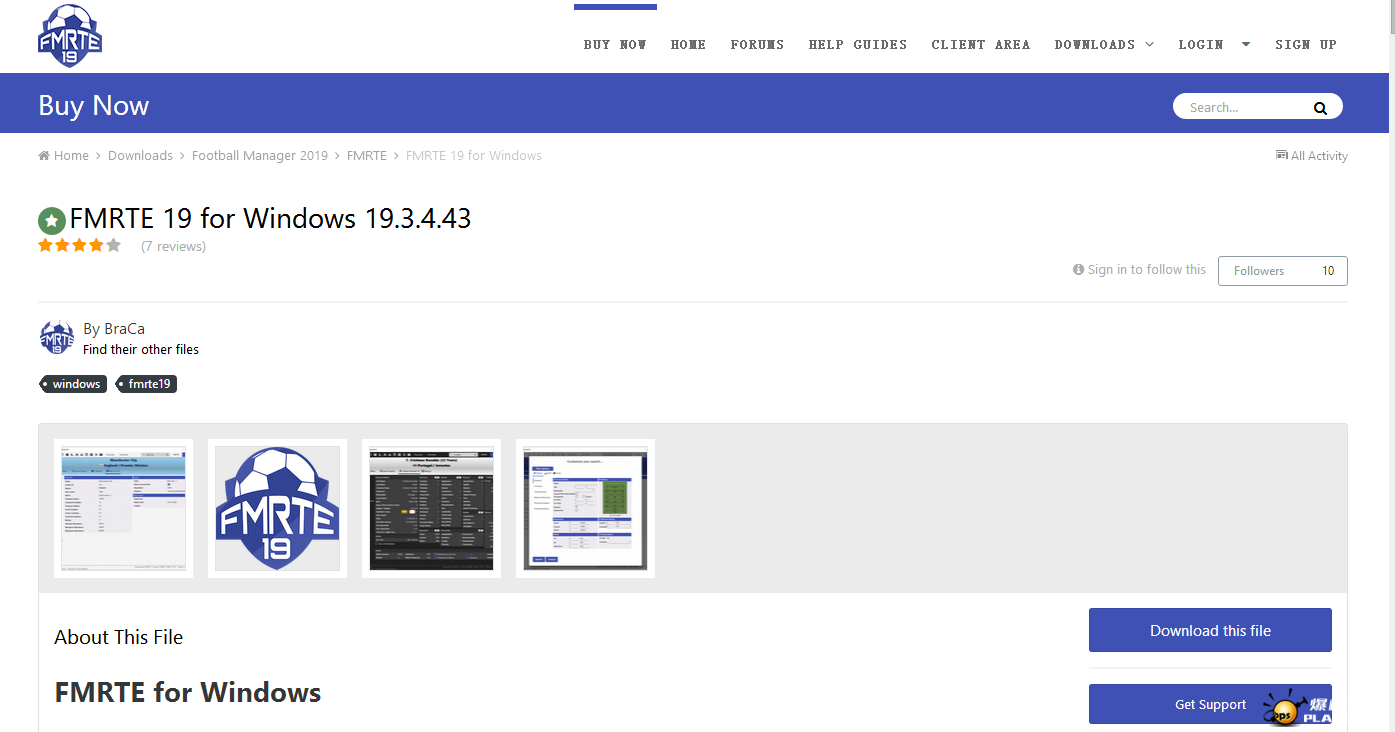
Task: Open the Downloads breadcrumb link
Action: point(140,155)
